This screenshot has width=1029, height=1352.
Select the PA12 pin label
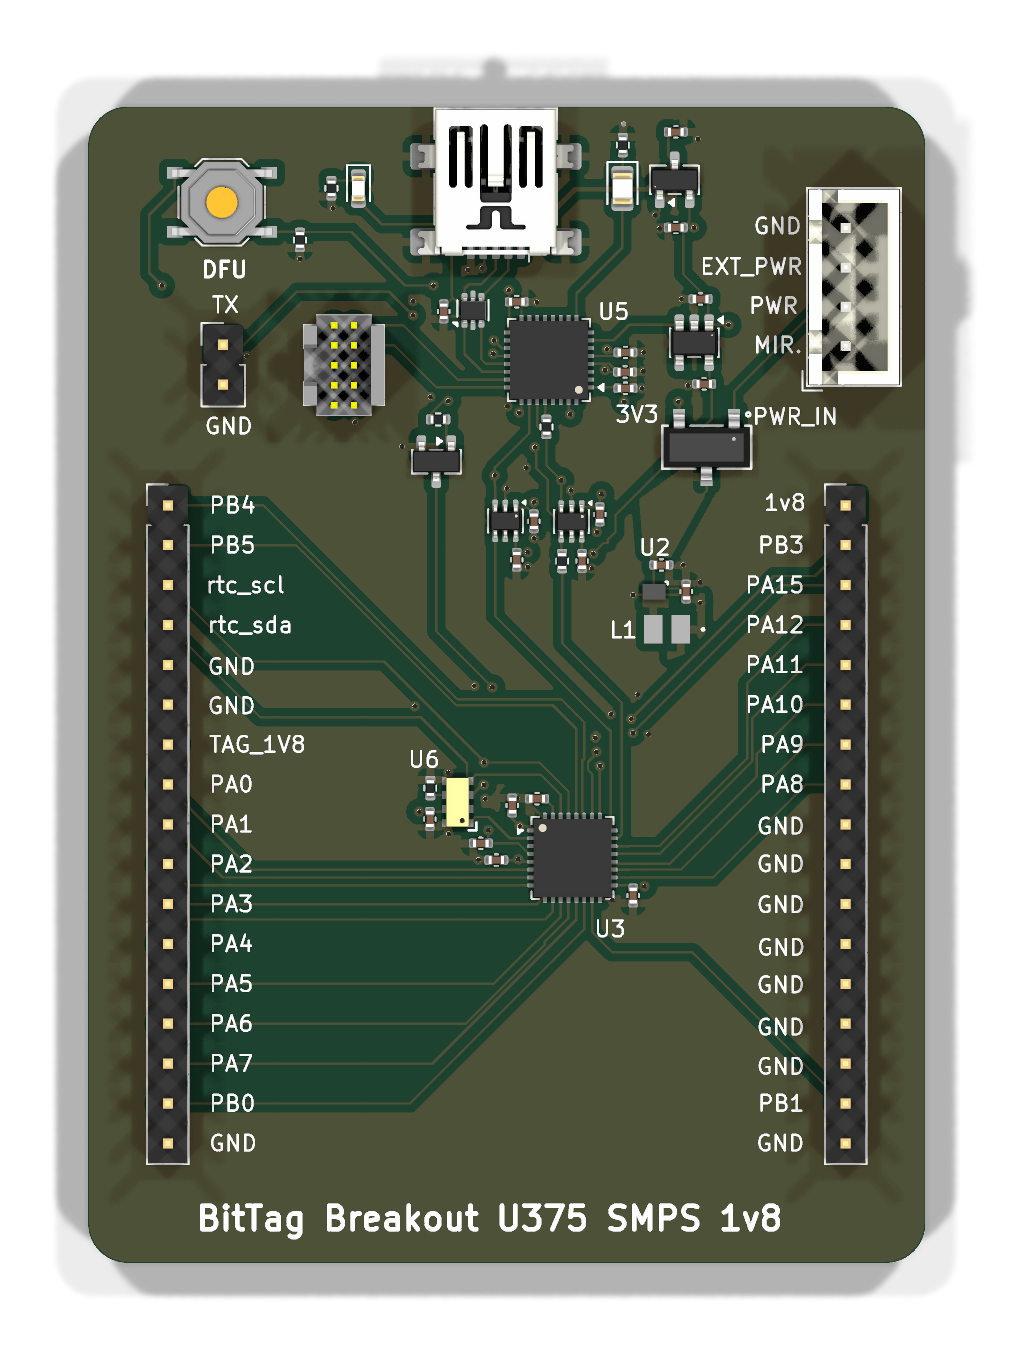[x=775, y=625]
